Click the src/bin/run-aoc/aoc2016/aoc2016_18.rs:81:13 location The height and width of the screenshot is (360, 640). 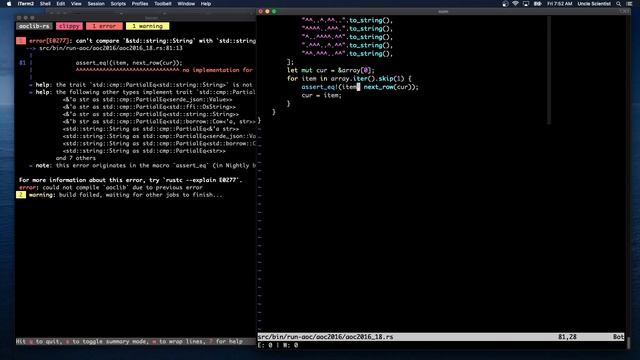click(111, 48)
